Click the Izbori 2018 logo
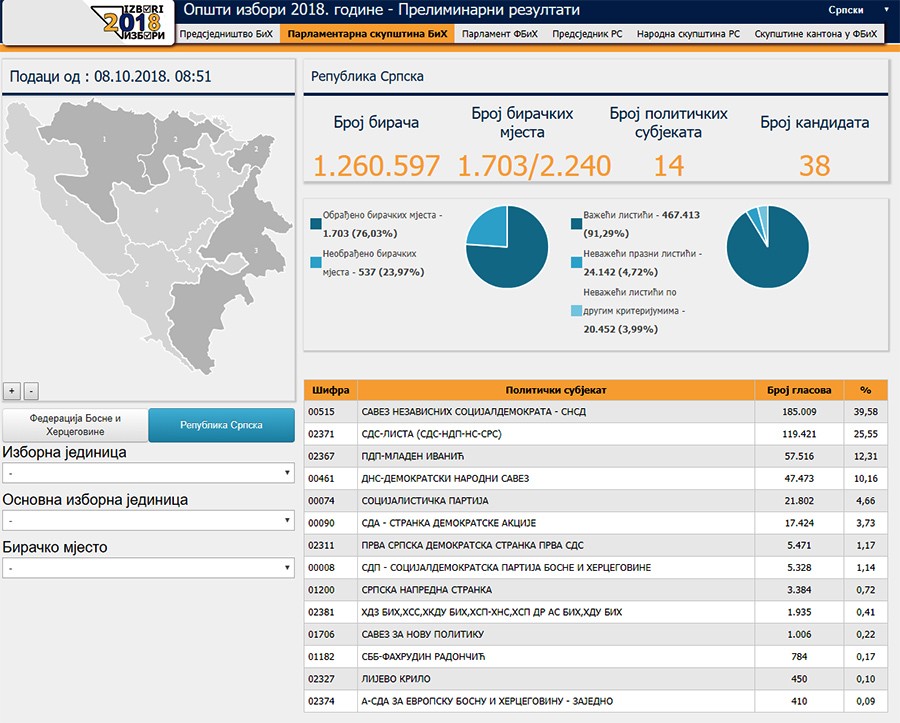Image resolution: width=900 pixels, height=723 pixels. (x=133, y=22)
